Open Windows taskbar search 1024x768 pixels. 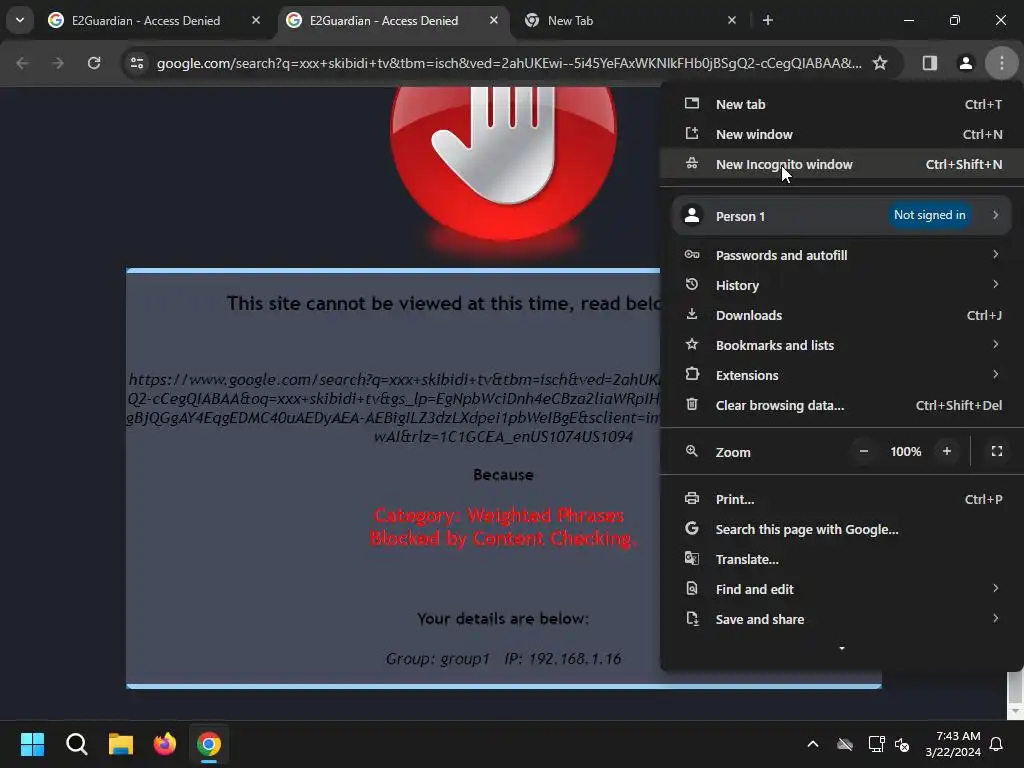tap(76, 744)
